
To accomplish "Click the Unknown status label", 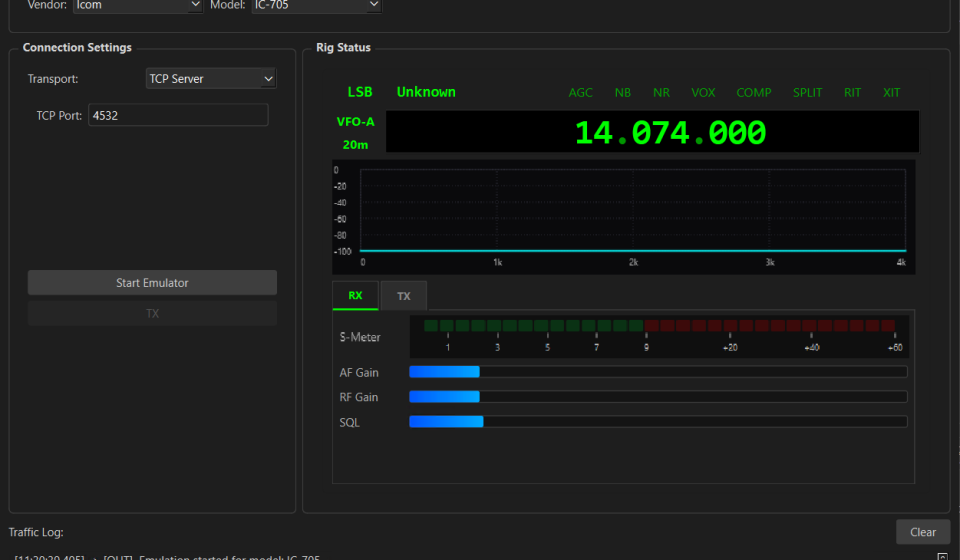I will 426,92.
